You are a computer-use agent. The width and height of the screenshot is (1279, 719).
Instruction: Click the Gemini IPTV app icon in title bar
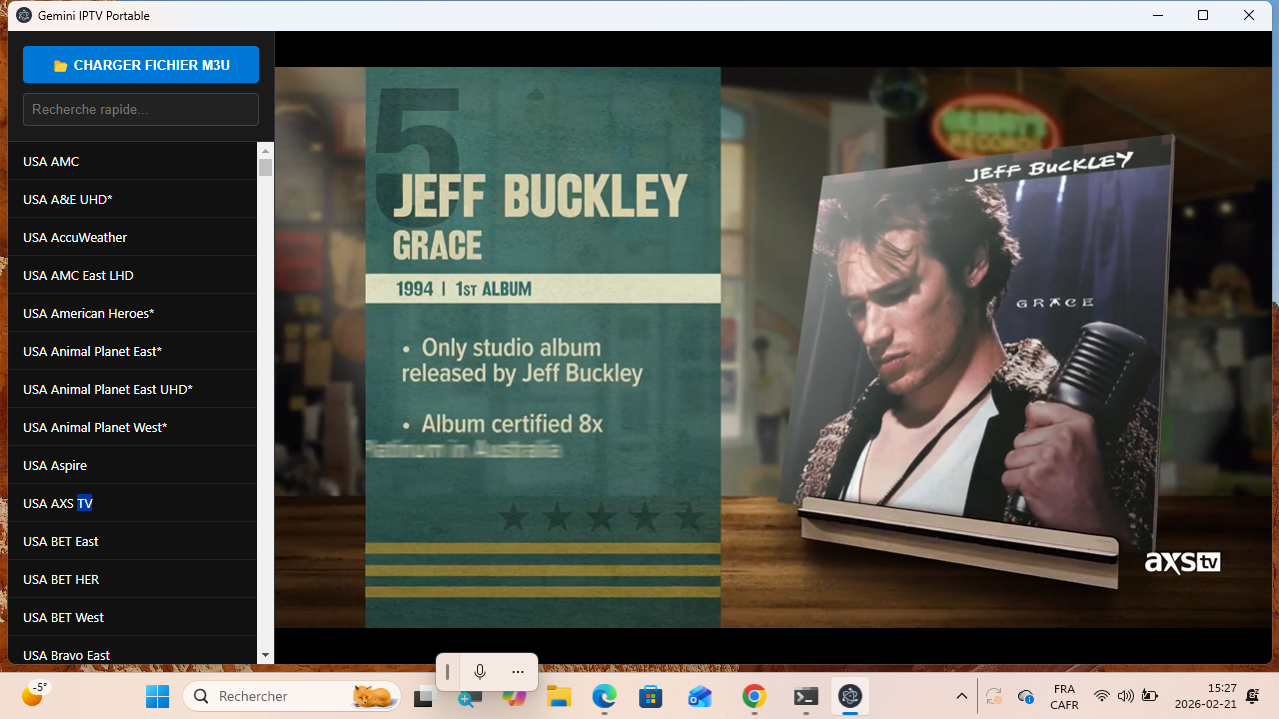(x=24, y=15)
